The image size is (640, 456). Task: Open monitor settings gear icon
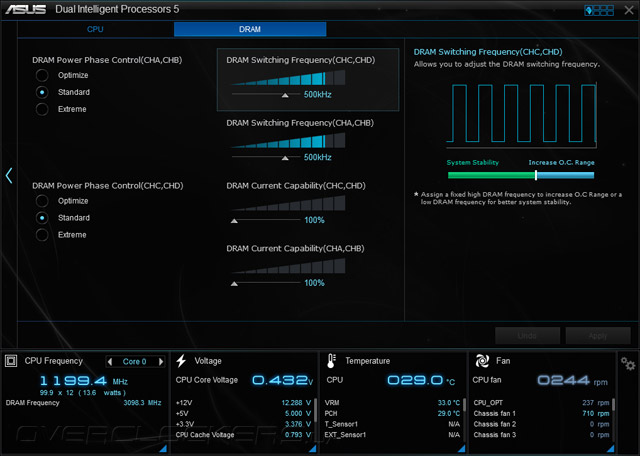[x=628, y=363]
